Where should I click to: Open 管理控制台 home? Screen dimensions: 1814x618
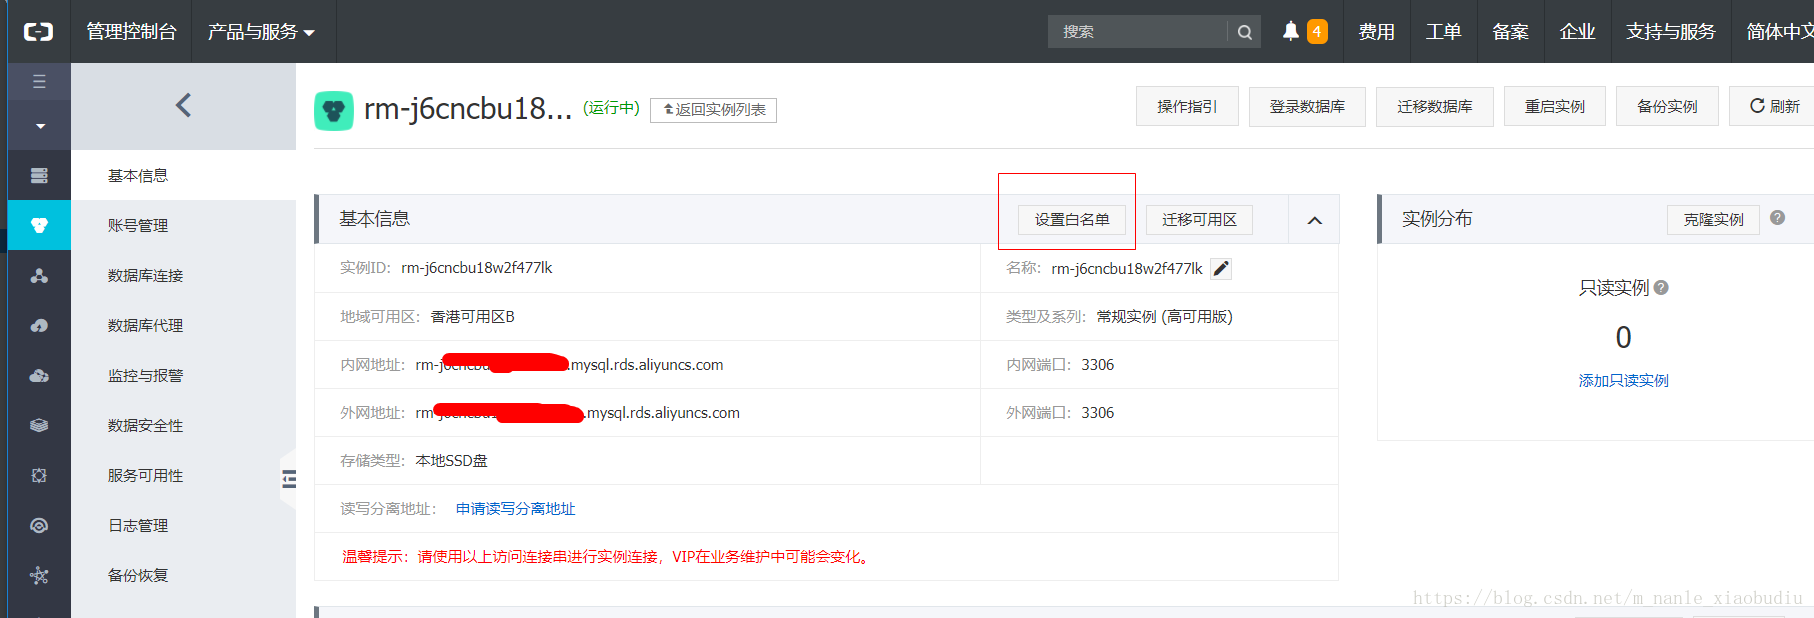131,32
